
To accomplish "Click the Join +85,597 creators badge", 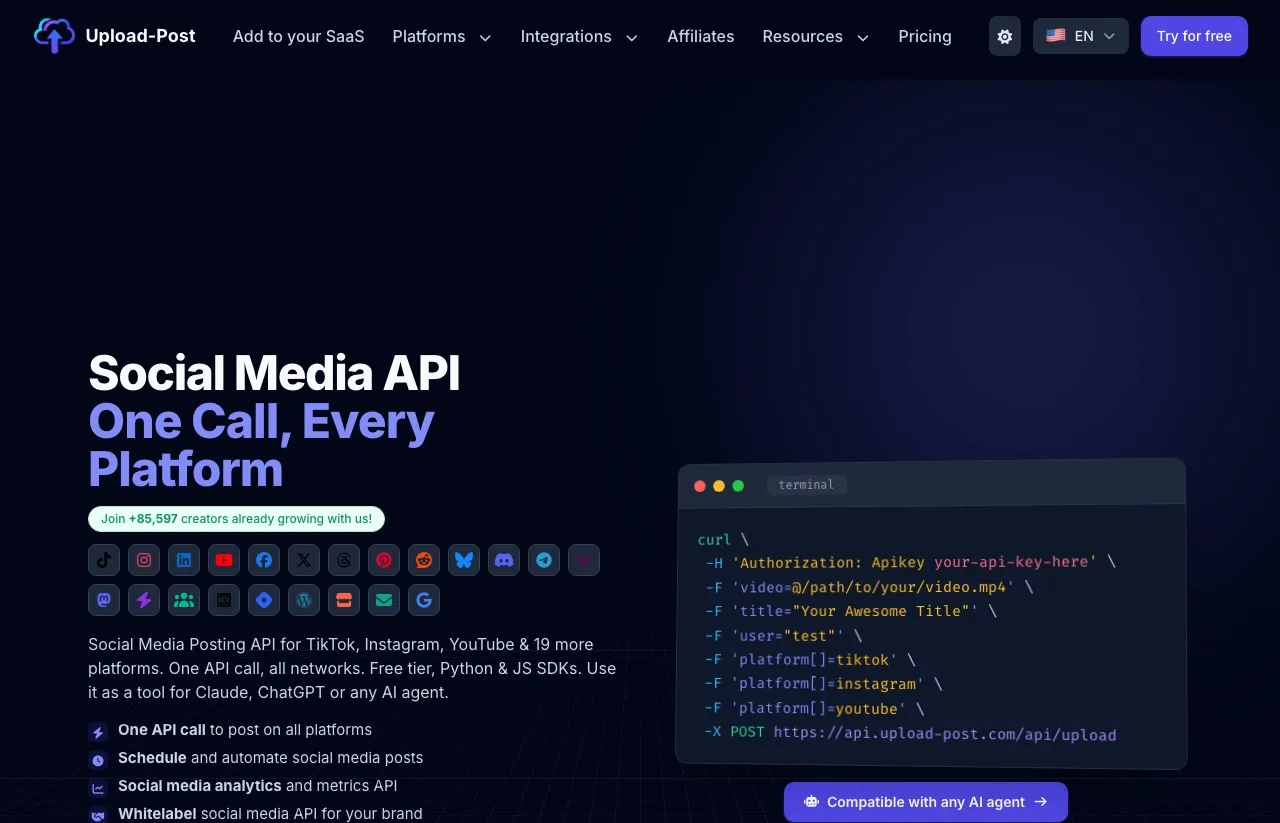I will (x=236, y=519).
